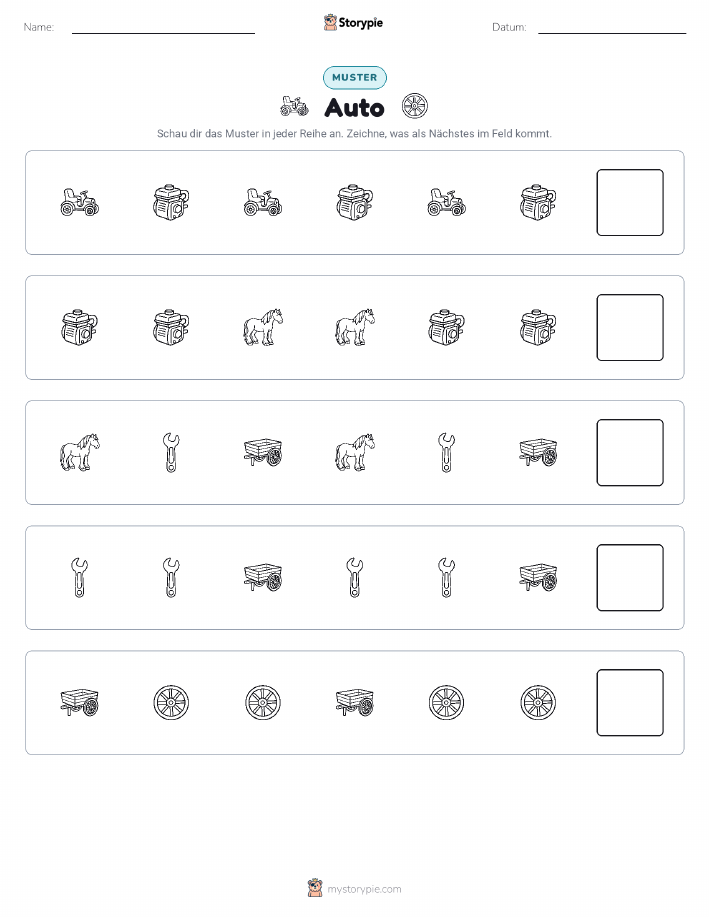Click the first wrench in row three
This screenshot has width=709, height=917.
coord(171,453)
